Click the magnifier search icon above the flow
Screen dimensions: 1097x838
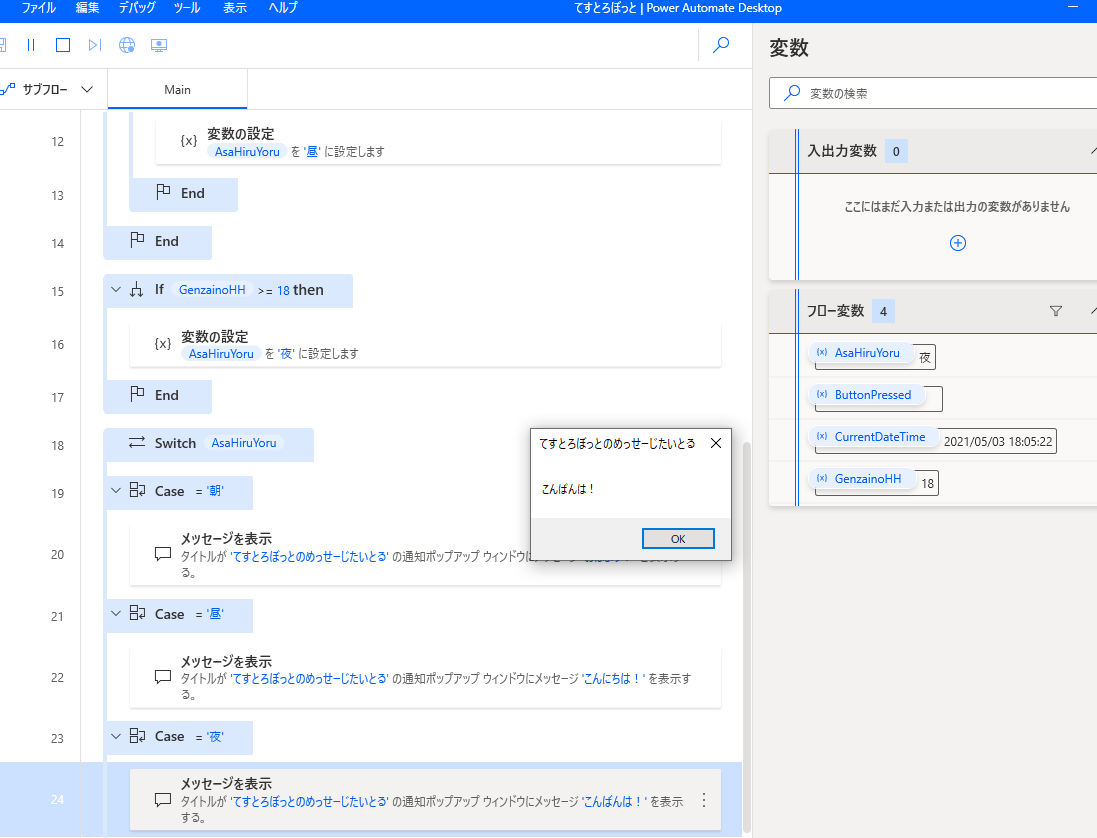coord(720,45)
